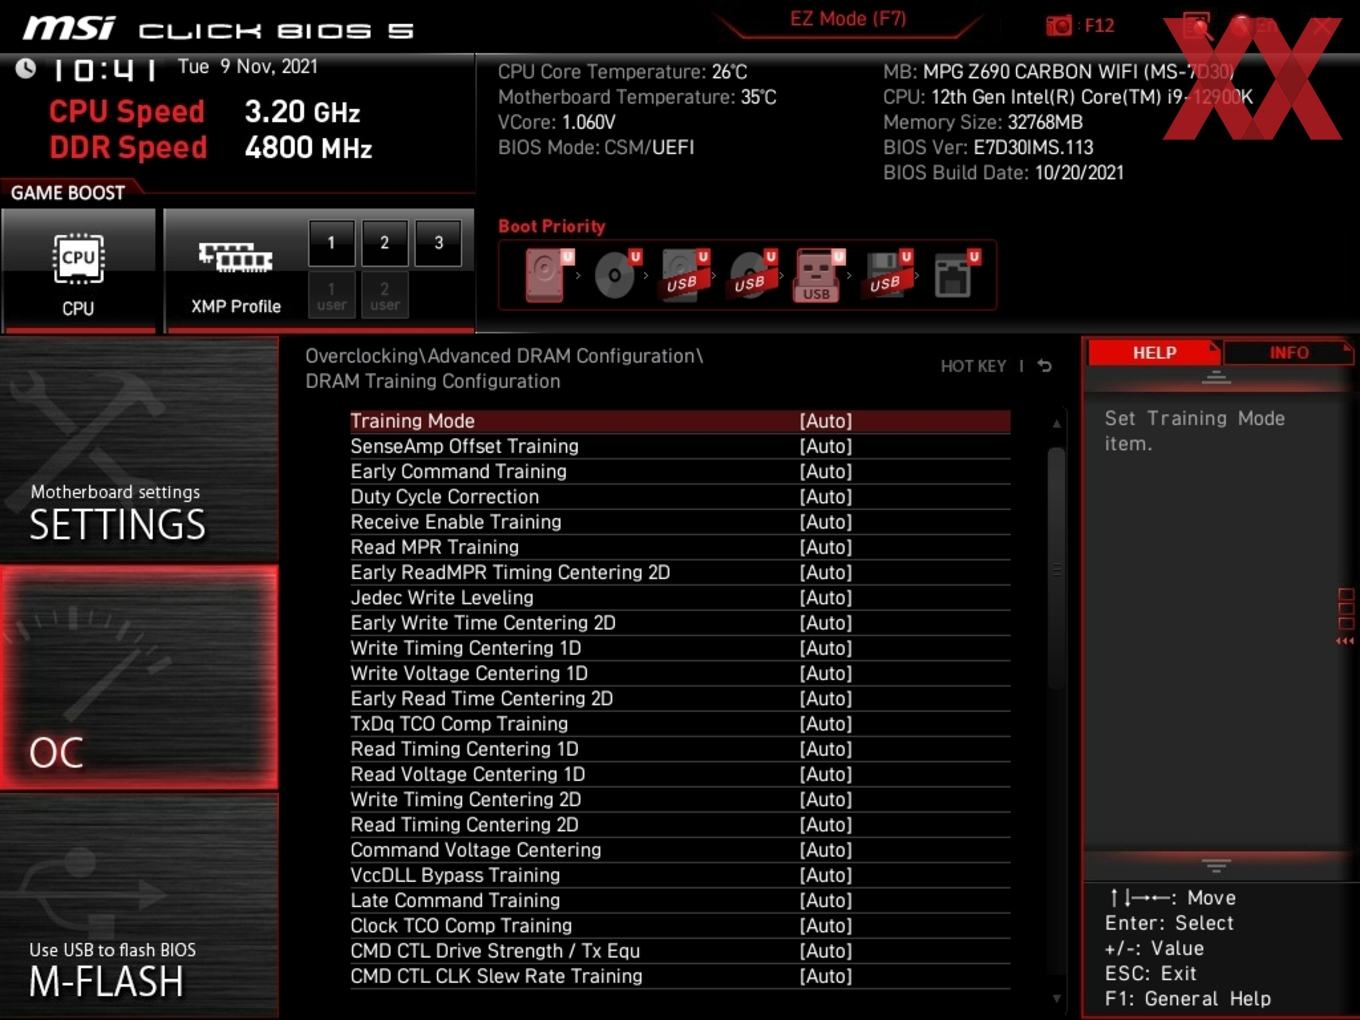Click the BIOS Ver E7D30IMS.113 text
Image resolution: width=1360 pixels, height=1020 pixels.
[x=988, y=147]
